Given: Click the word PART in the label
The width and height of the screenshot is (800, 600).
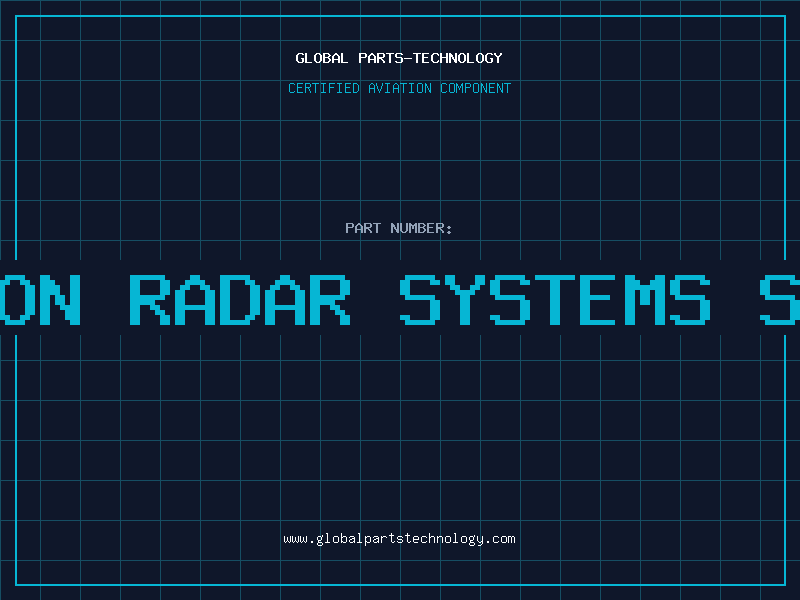Looking at the screenshot, I should tap(363, 228).
